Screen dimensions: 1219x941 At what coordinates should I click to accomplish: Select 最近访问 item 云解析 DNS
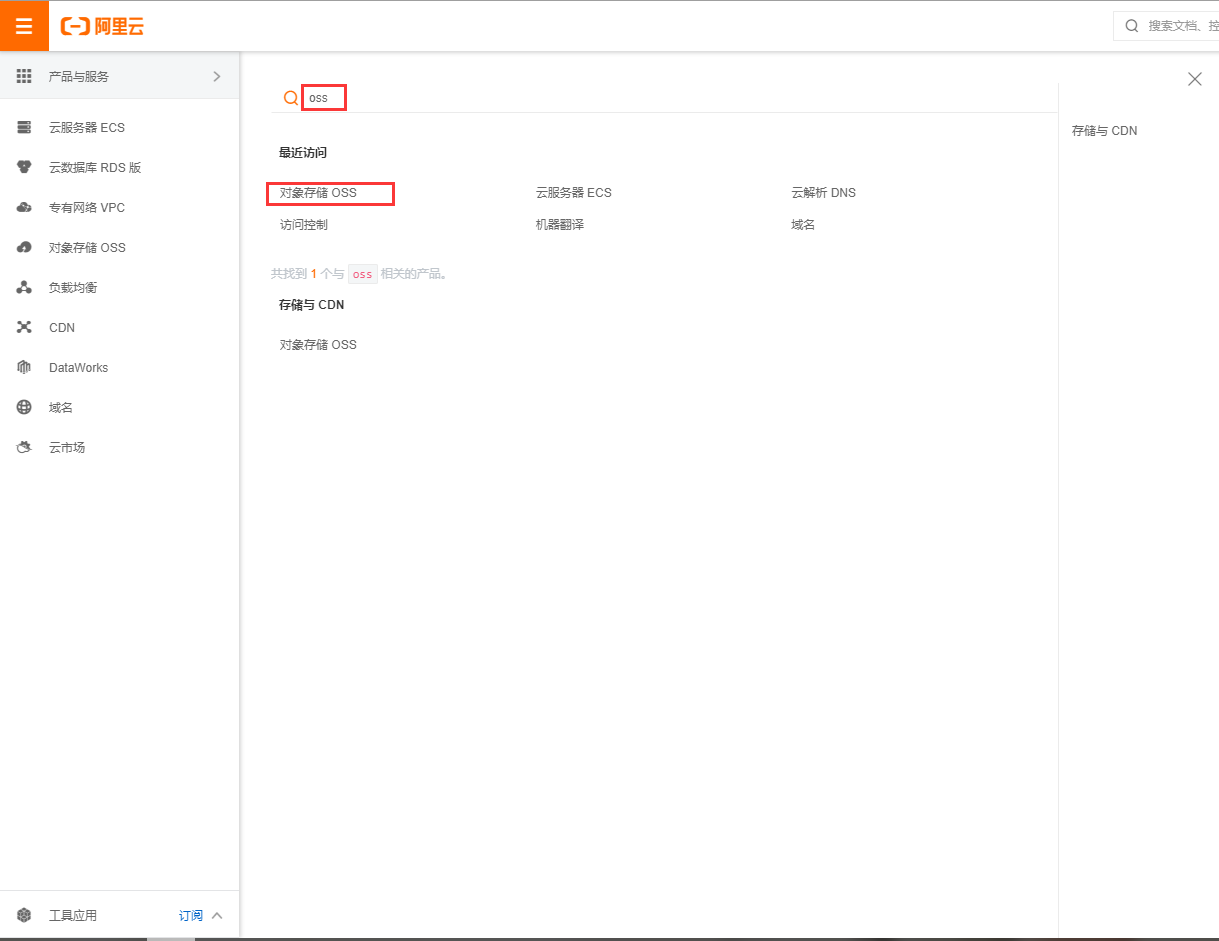pyautogui.click(x=821, y=192)
